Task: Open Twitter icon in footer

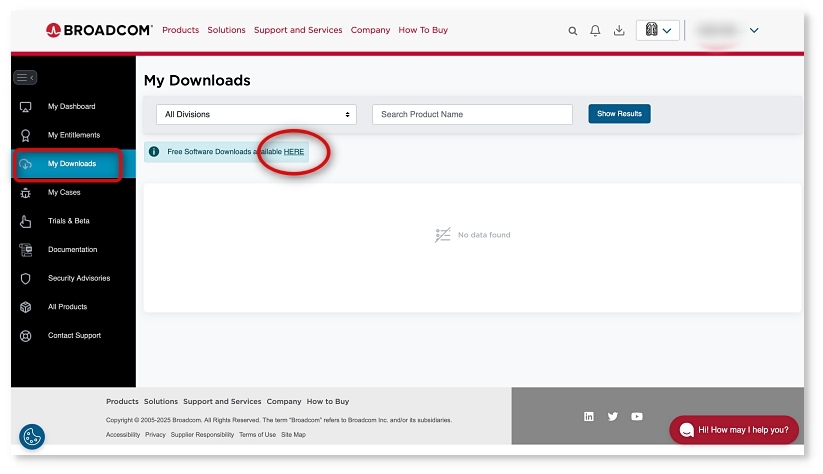Action: point(613,417)
